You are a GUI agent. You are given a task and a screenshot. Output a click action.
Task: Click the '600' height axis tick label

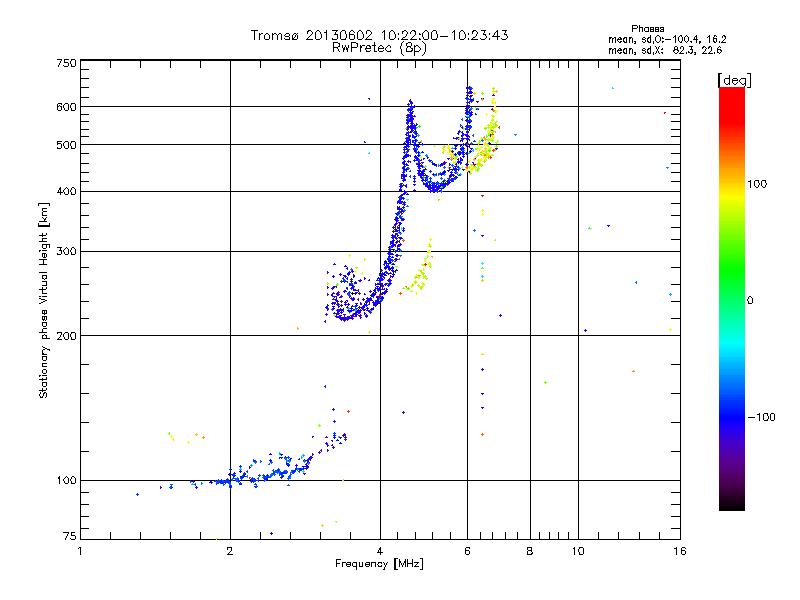(66, 107)
